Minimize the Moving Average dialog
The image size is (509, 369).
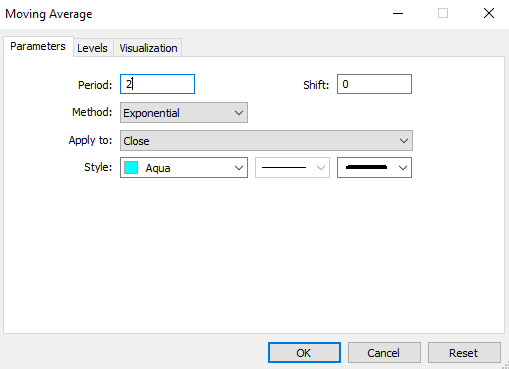pos(398,13)
